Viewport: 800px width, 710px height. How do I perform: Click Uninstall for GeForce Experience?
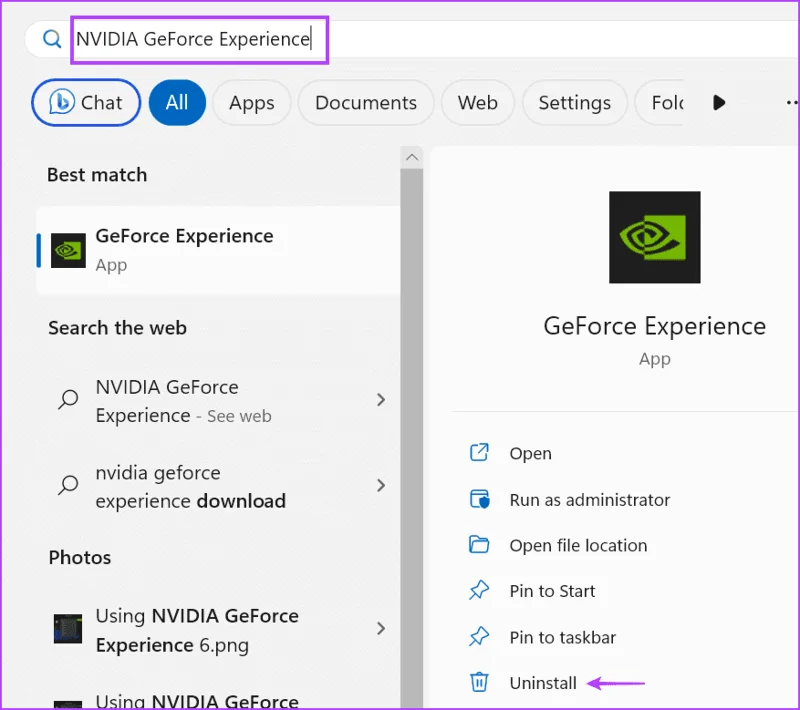543,683
